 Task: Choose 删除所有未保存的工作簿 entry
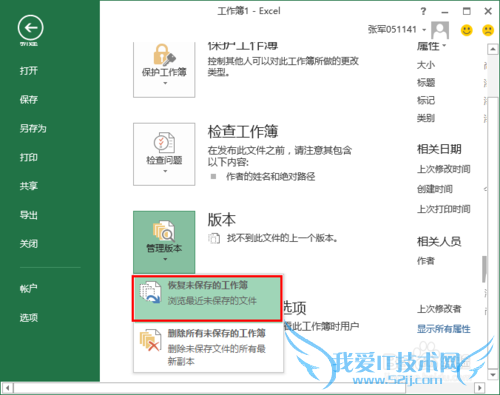tap(208, 347)
